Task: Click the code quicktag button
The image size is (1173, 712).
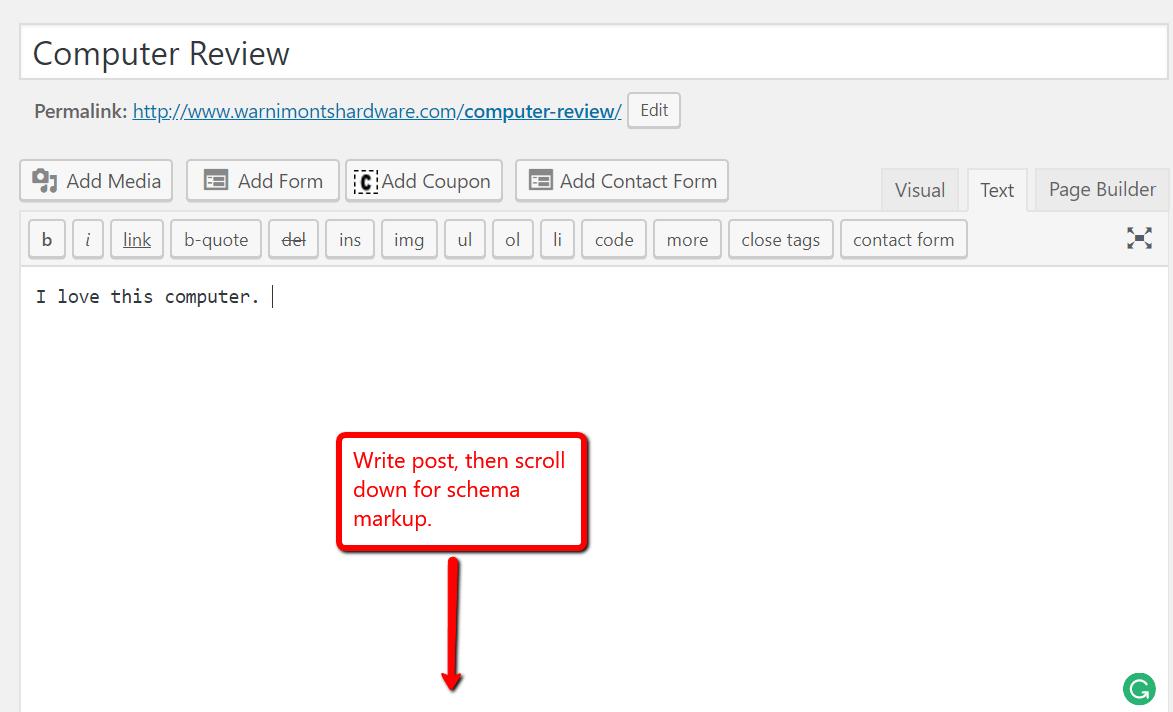Action: [614, 239]
